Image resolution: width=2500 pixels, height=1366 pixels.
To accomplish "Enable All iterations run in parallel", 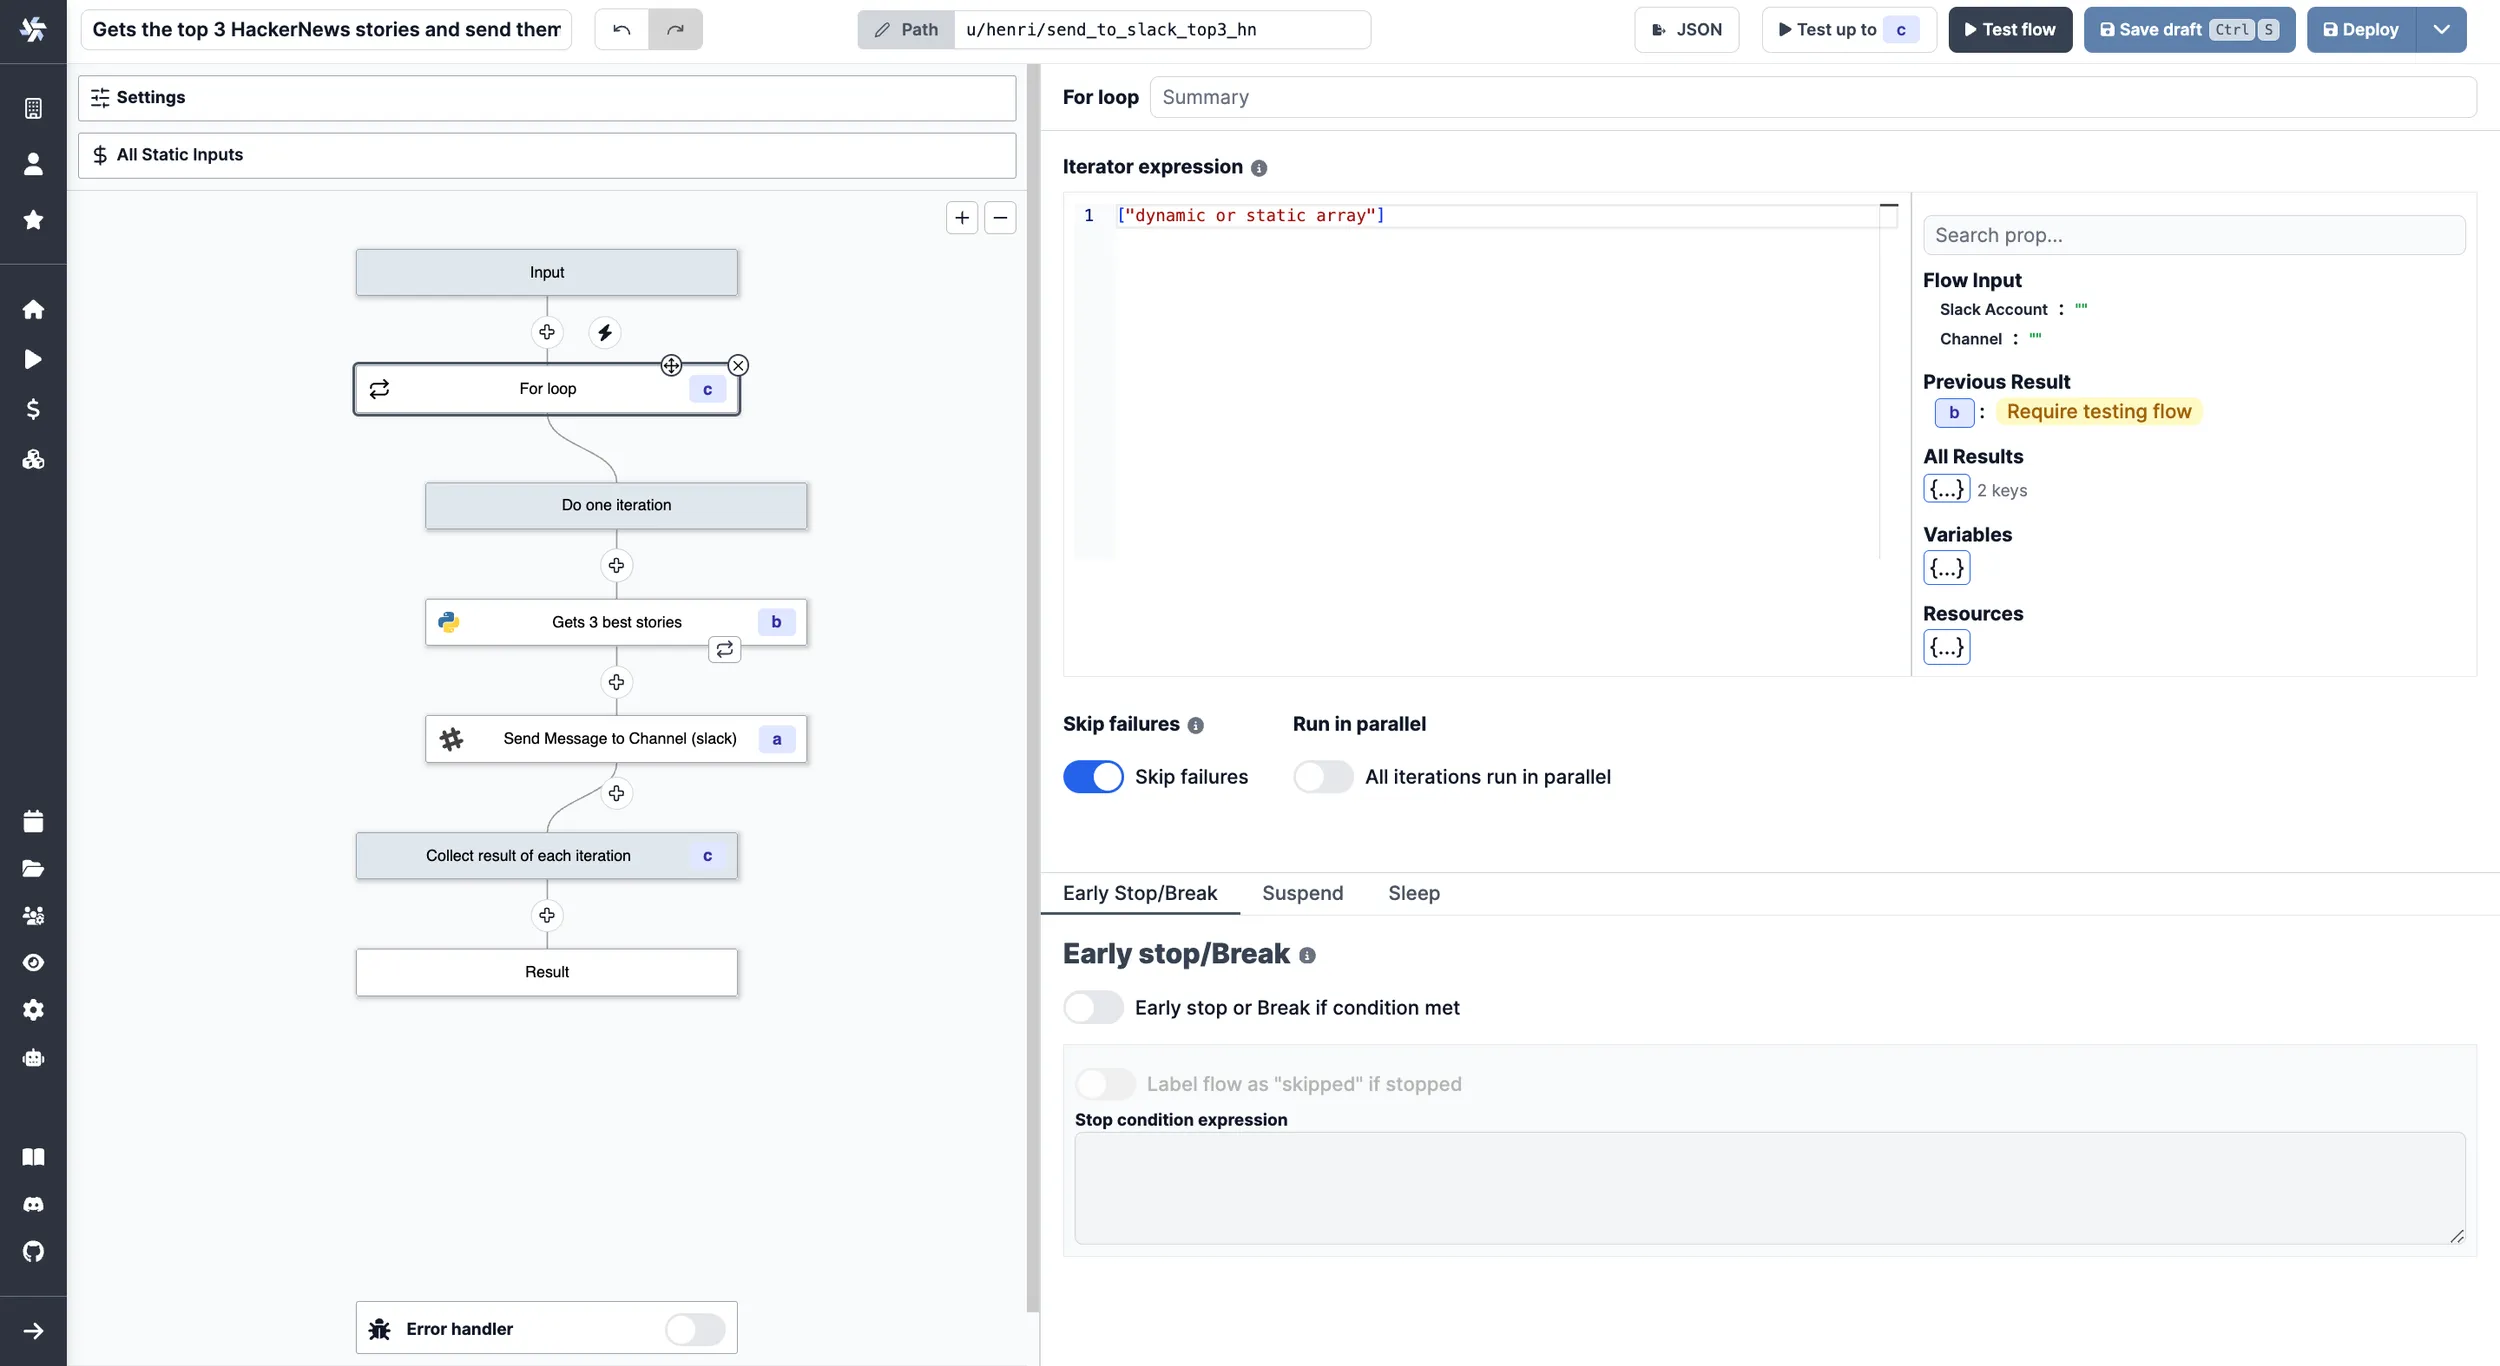I will (1323, 776).
